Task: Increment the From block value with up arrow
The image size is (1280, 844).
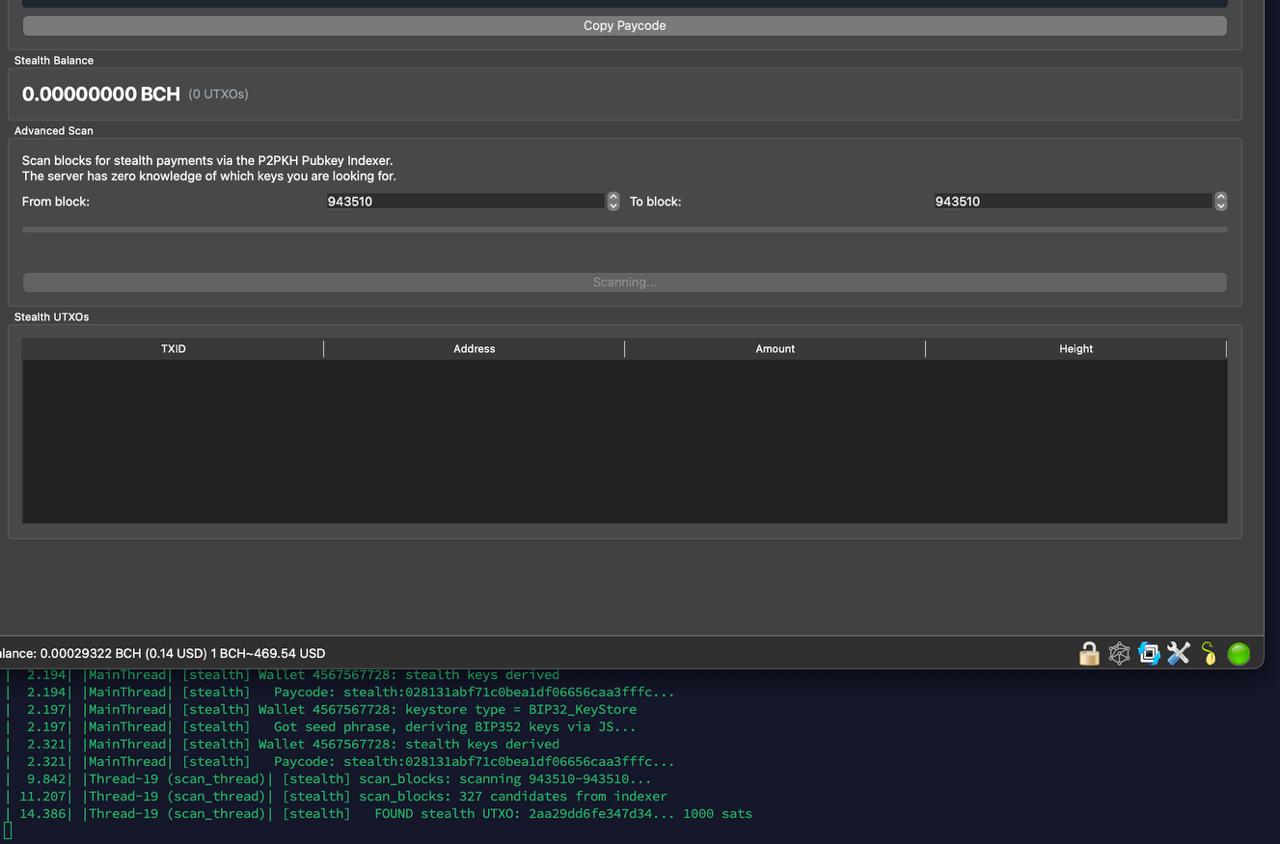Action: coord(613,197)
